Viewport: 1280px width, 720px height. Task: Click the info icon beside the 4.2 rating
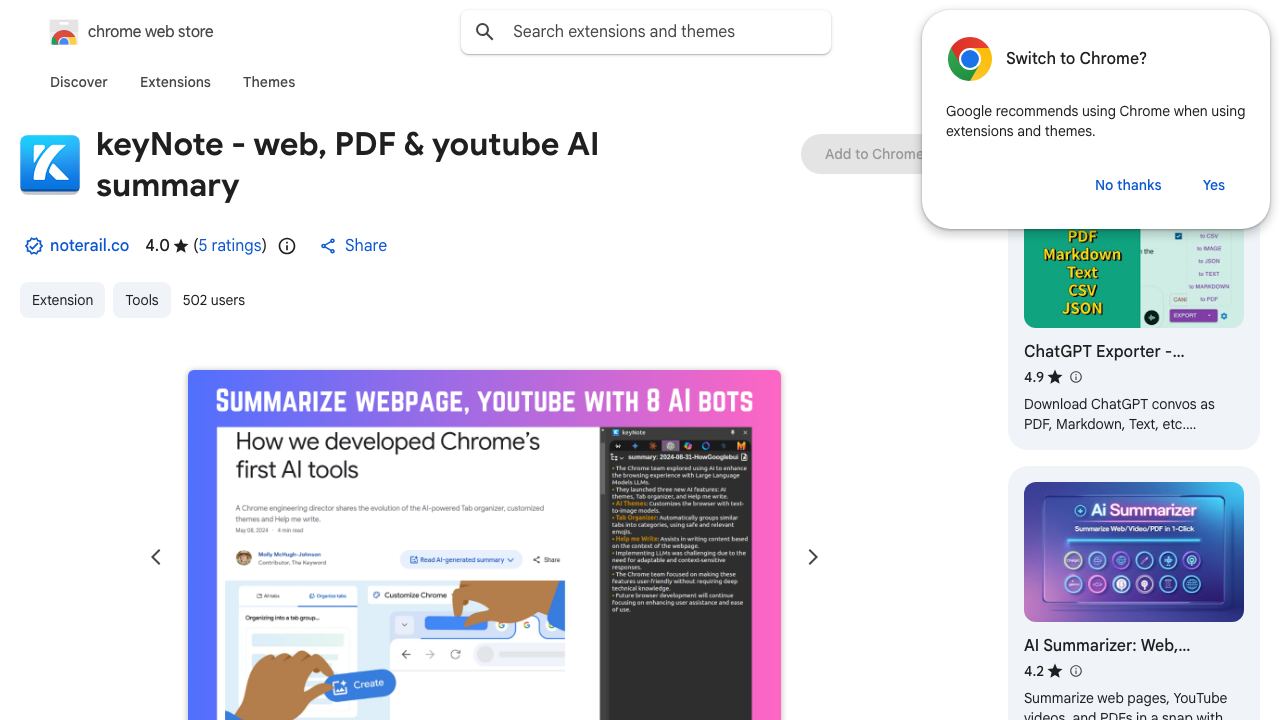1076,671
